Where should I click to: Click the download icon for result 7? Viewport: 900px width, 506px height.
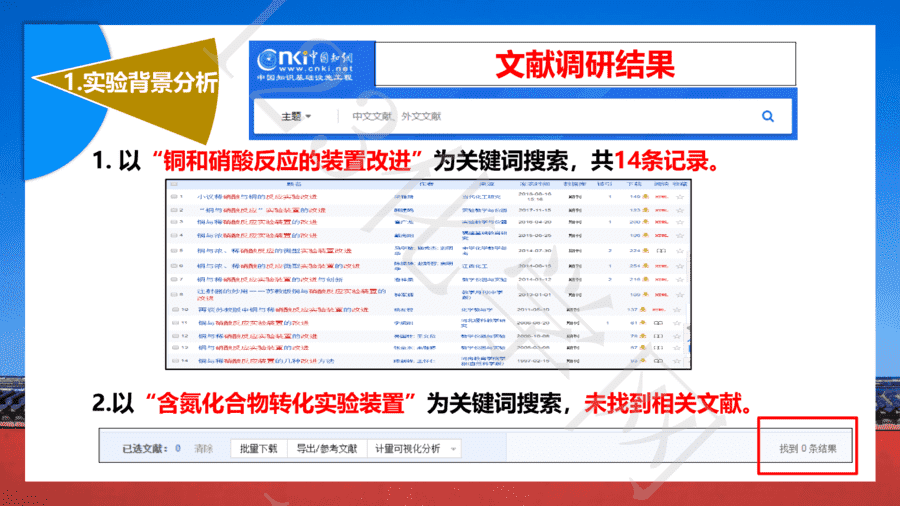pos(645,279)
